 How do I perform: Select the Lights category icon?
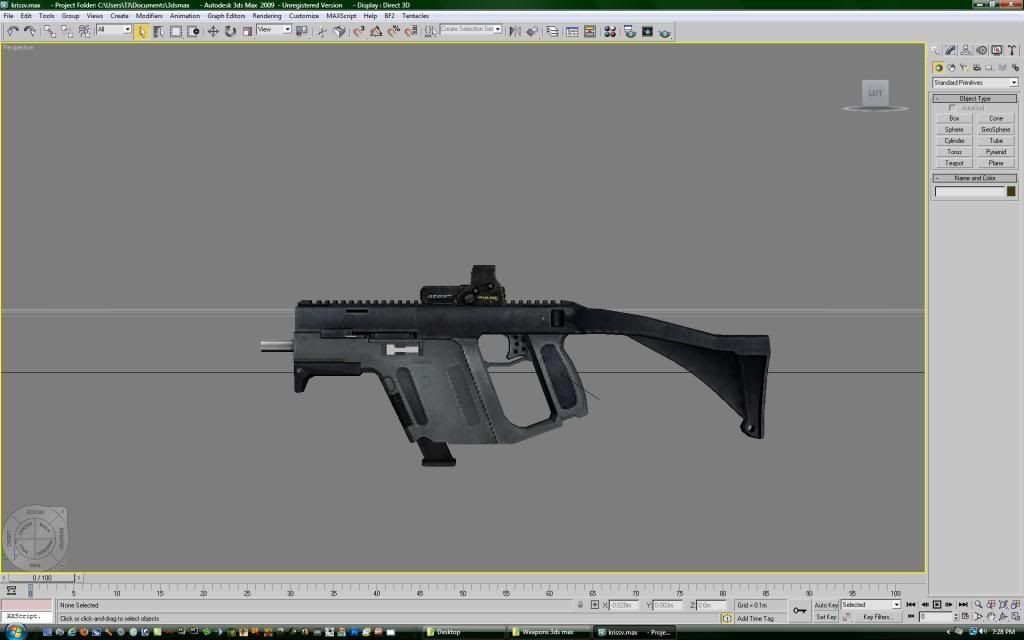point(964,67)
